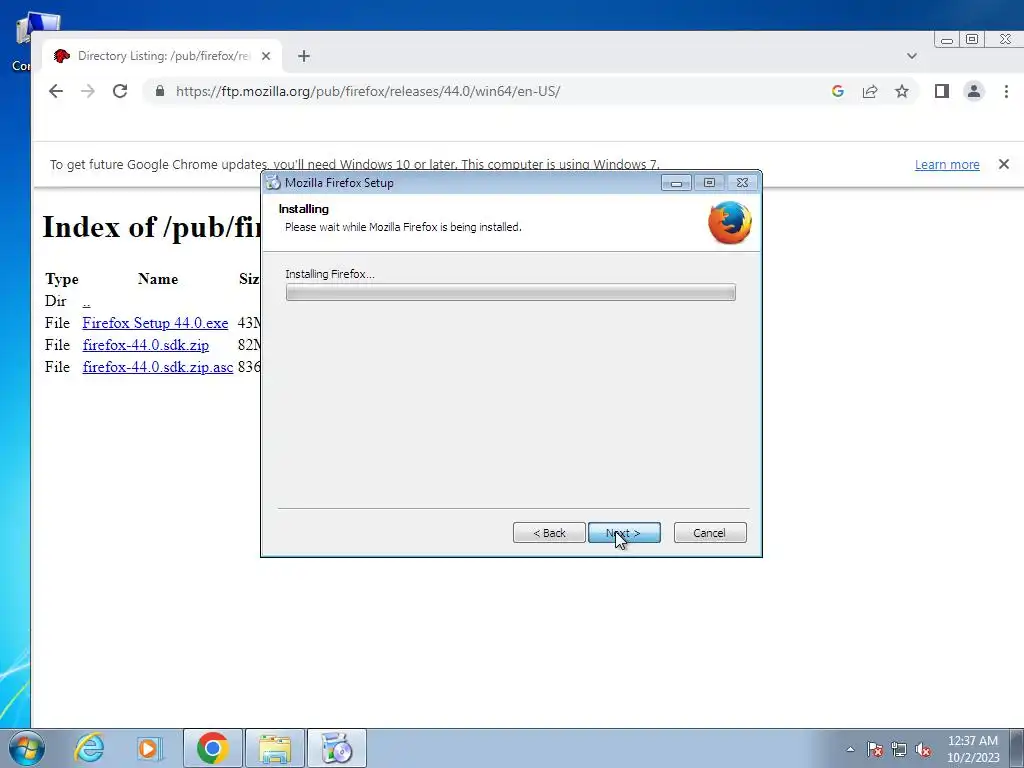
Task: Click the 'Type' column header
Action: click(62, 279)
